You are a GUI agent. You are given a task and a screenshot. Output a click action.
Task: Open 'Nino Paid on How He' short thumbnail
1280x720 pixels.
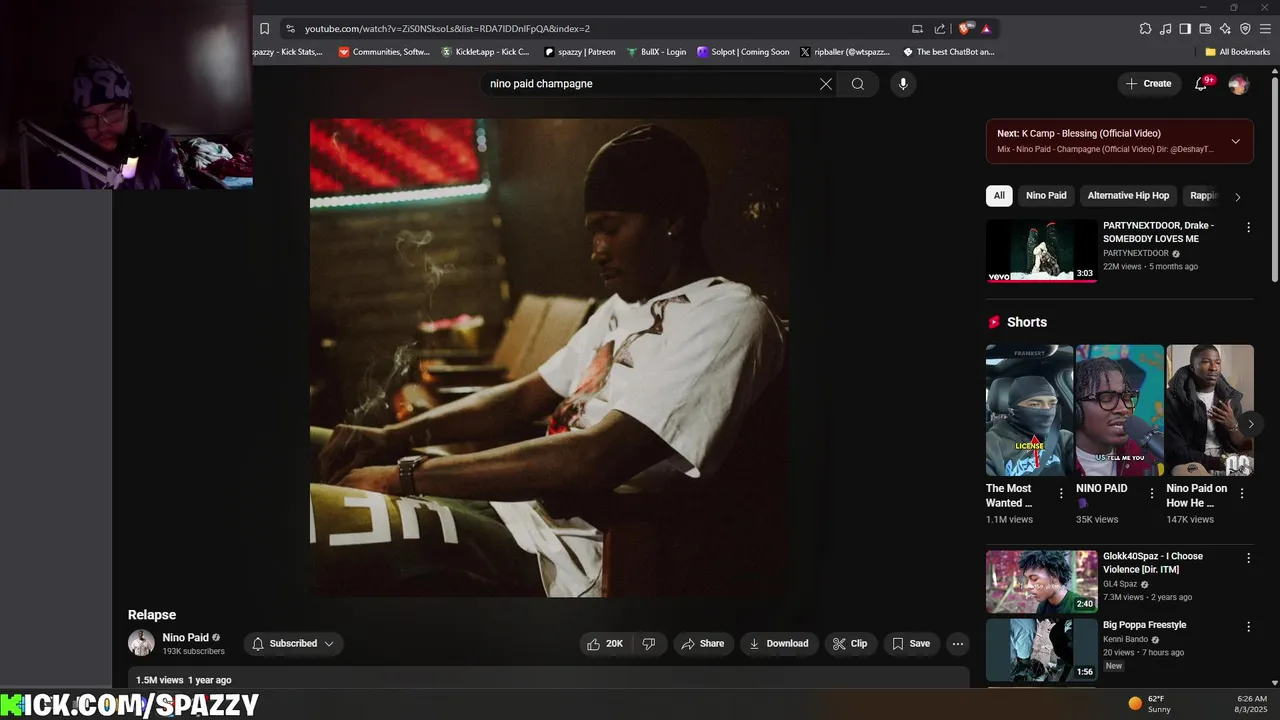point(1209,410)
